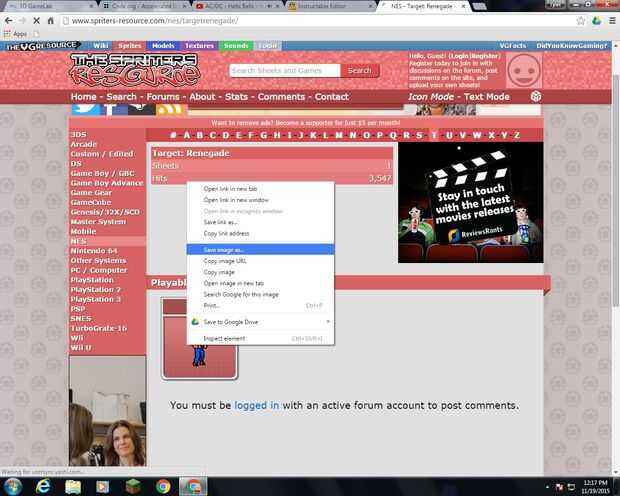Open the Home navigation link

click(x=83, y=97)
